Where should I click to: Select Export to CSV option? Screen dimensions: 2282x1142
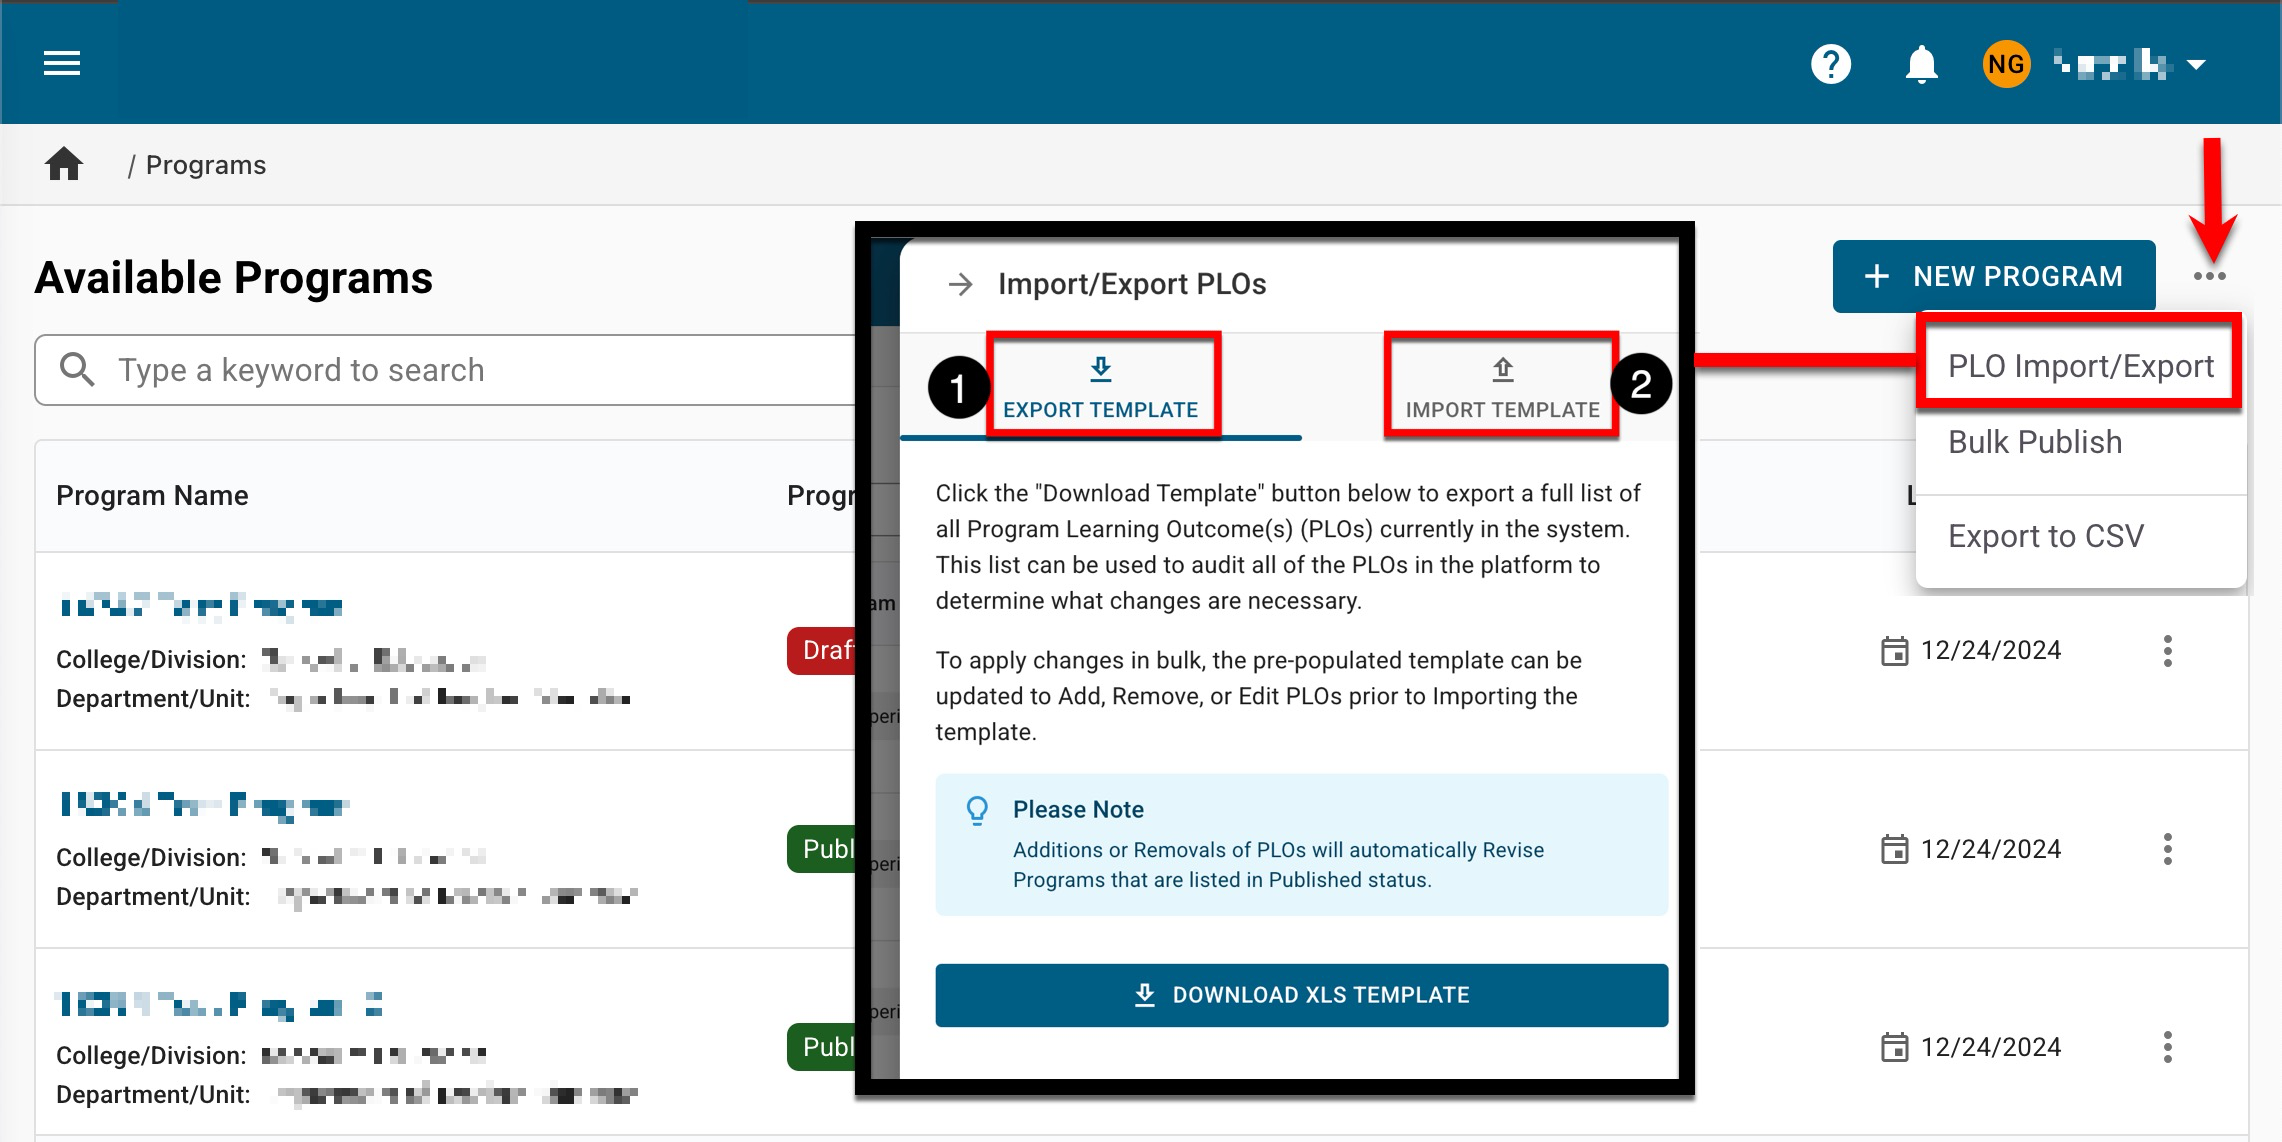tap(2045, 536)
